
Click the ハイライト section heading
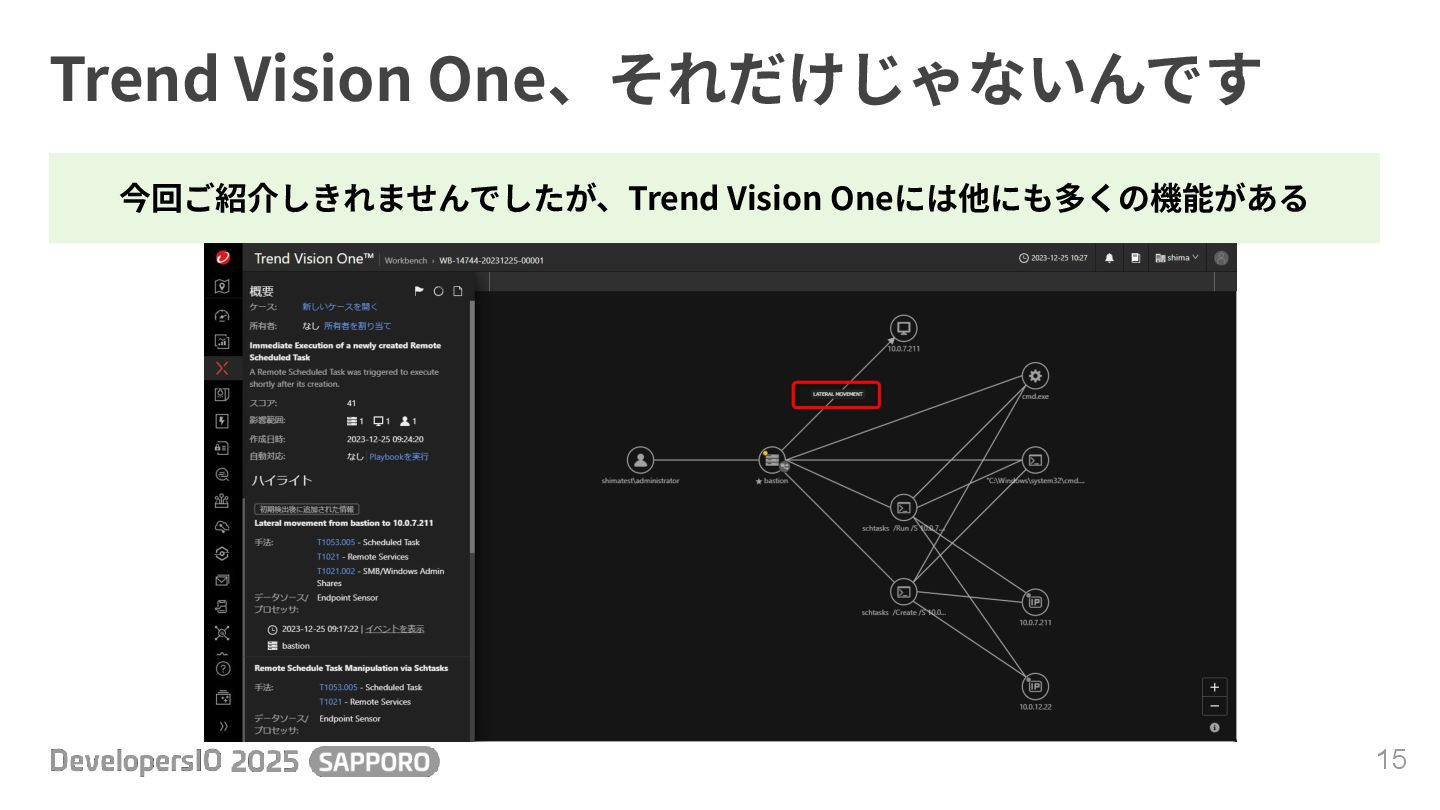[281, 481]
